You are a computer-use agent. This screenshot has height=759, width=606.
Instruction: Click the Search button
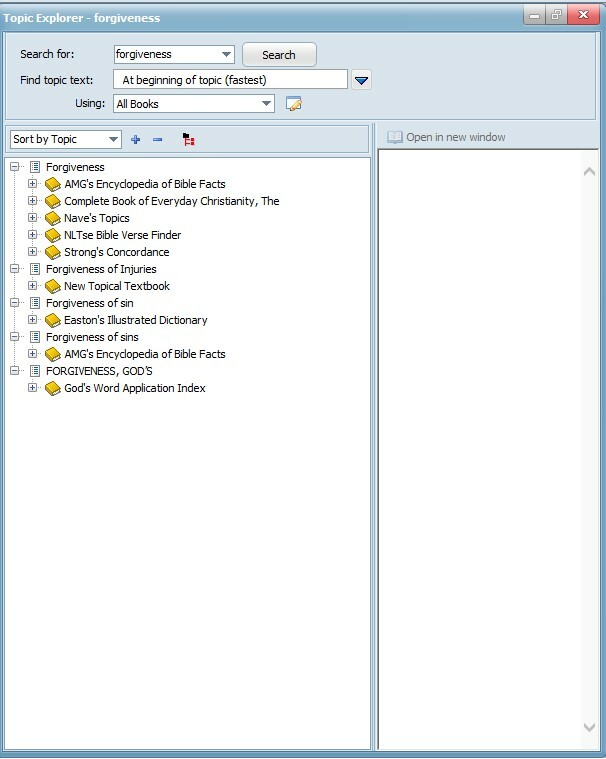[x=279, y=55]
